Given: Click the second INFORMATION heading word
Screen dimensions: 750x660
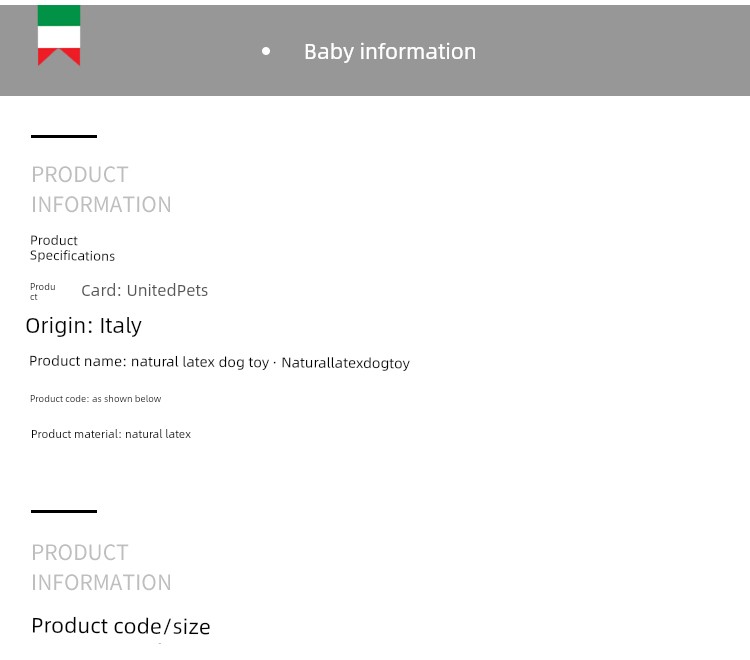Looking at the screenshot, I should (101, 583).
